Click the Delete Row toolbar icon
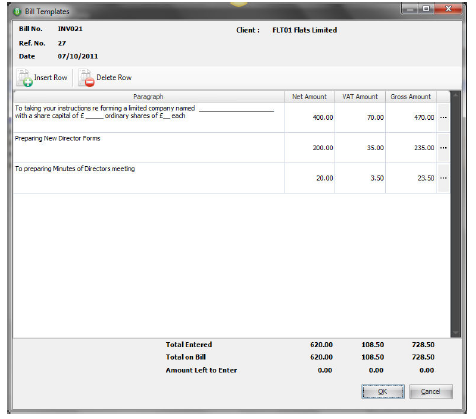 coord(86,78)
